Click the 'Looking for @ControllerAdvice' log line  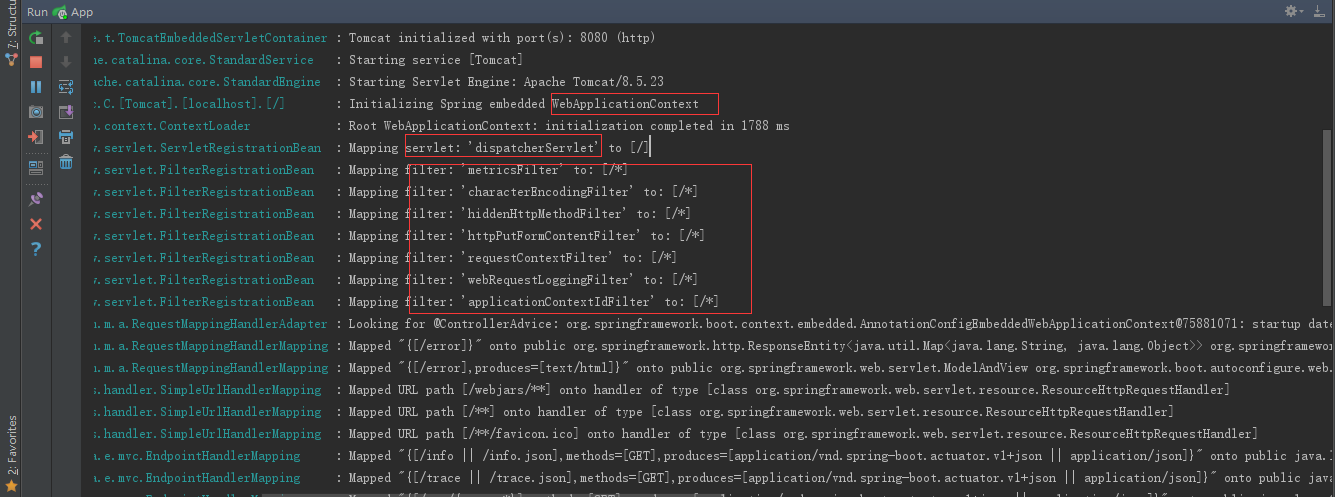point(841,324)
